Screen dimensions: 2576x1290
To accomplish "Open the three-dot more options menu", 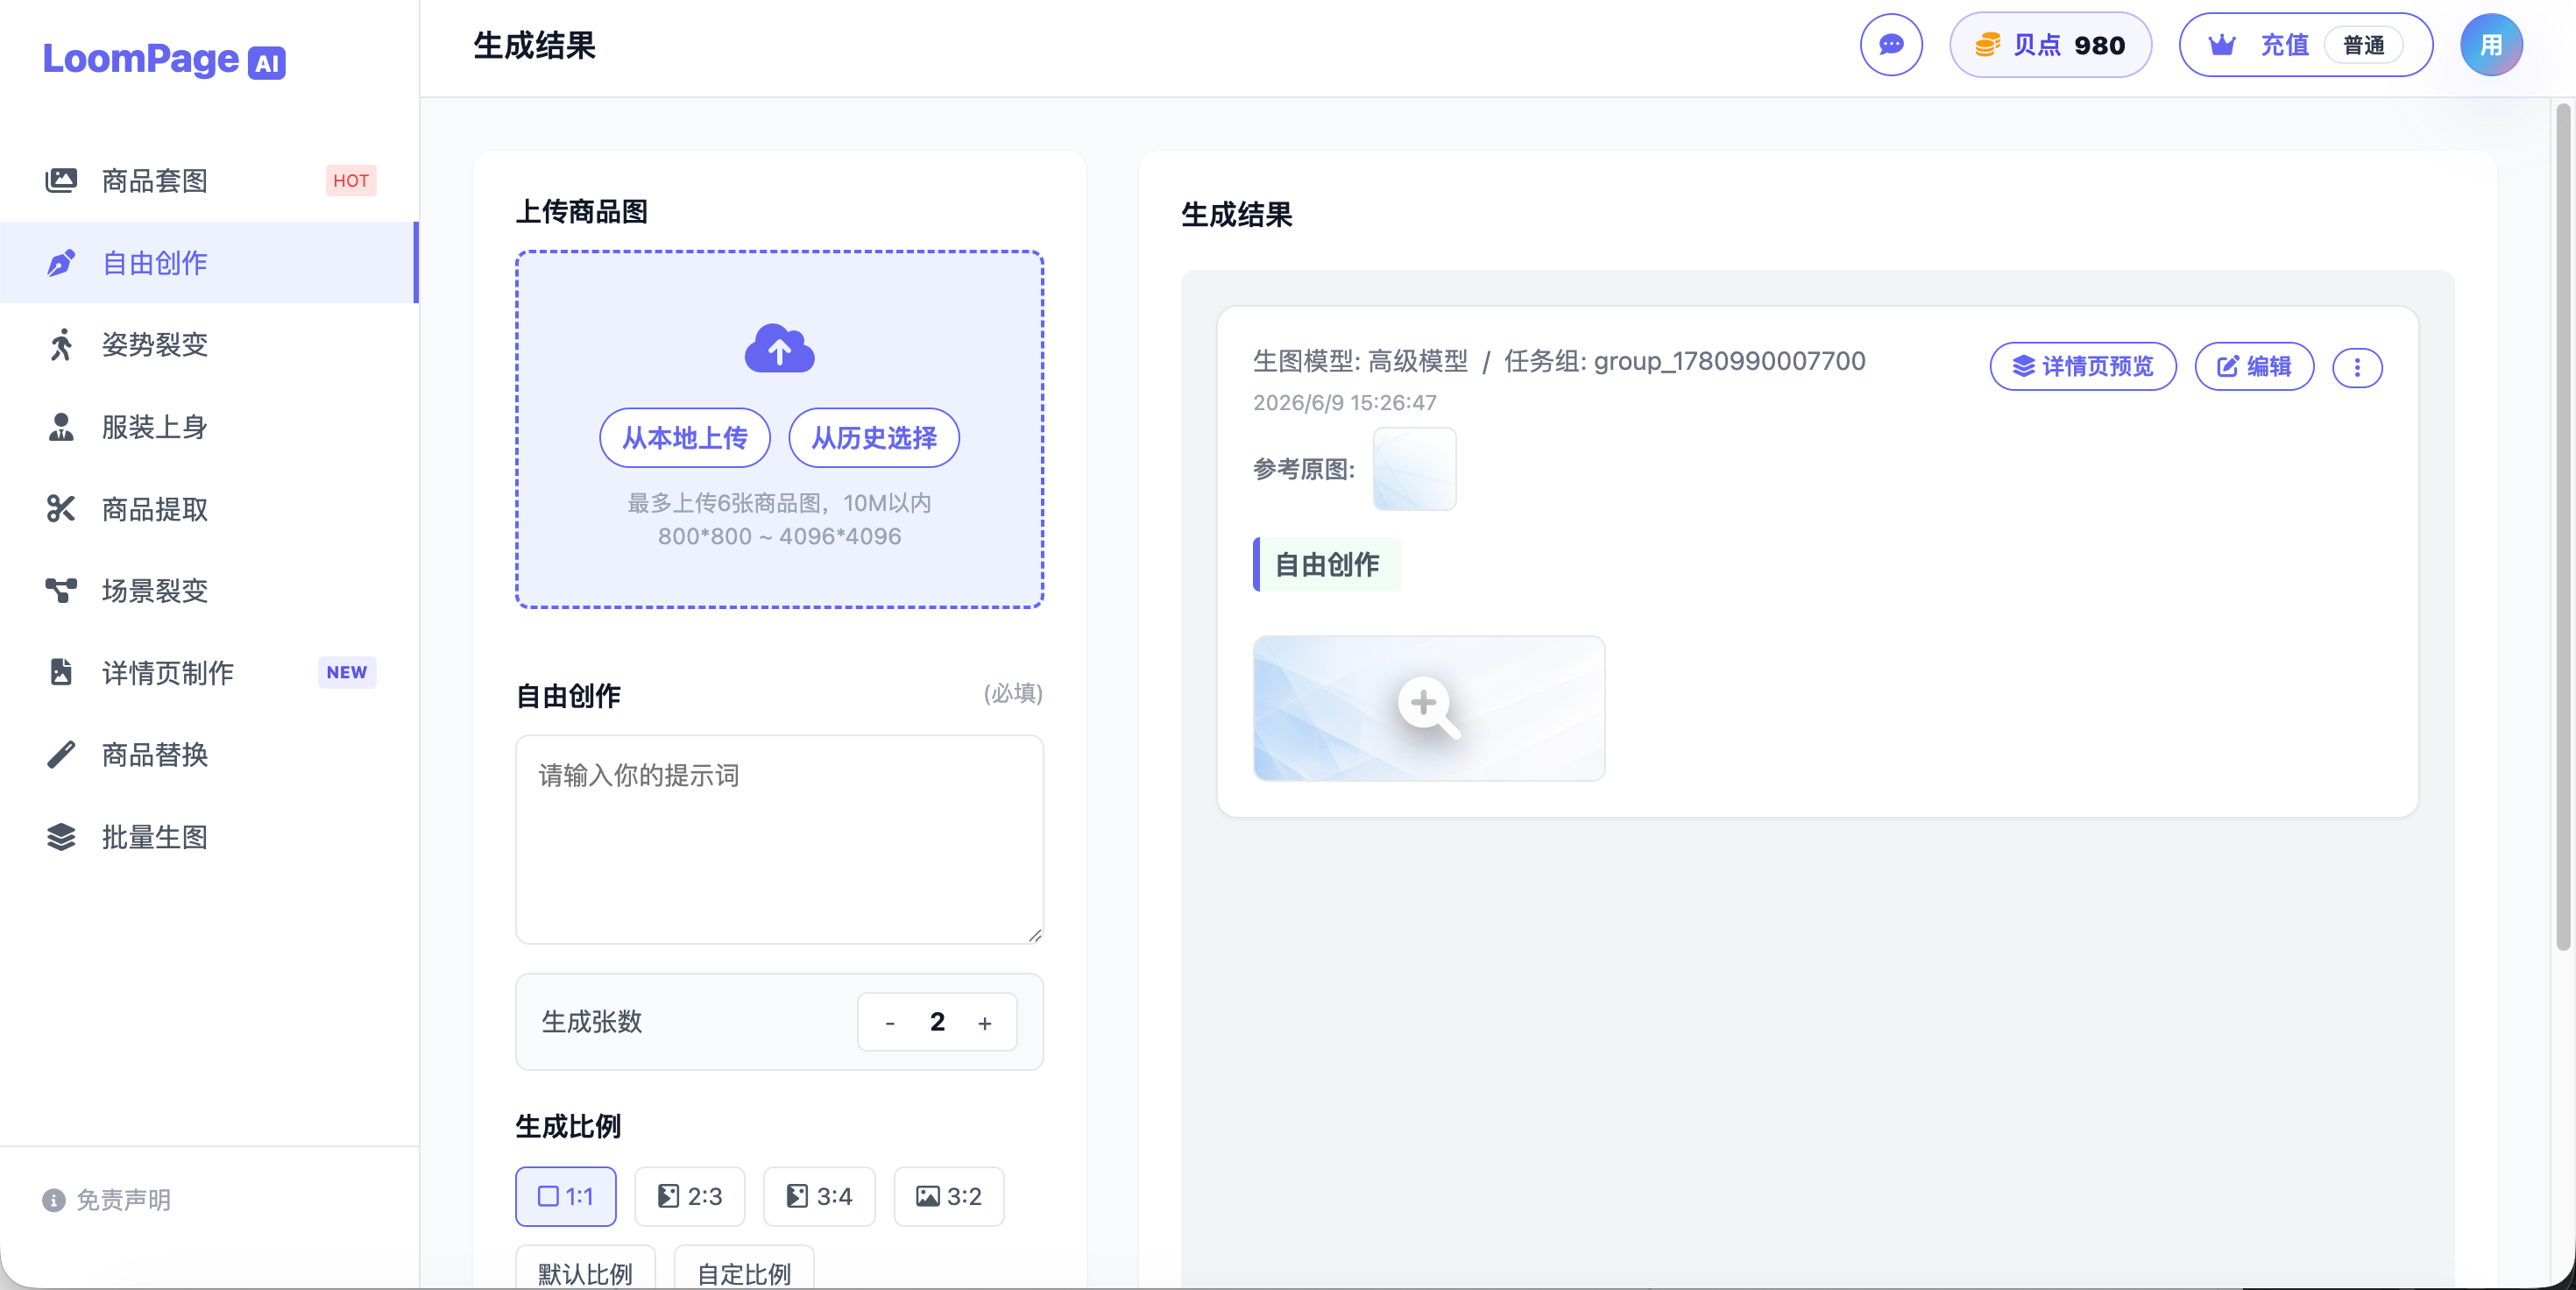I will pyautogui.click(x=2357, y=367).
